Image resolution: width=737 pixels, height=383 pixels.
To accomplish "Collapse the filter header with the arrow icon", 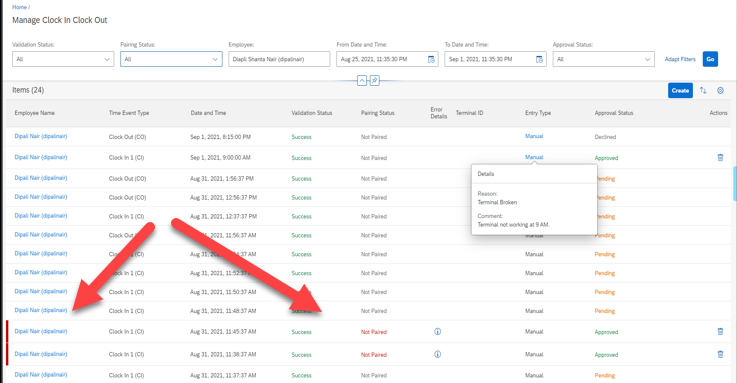I will pos(362,81).
